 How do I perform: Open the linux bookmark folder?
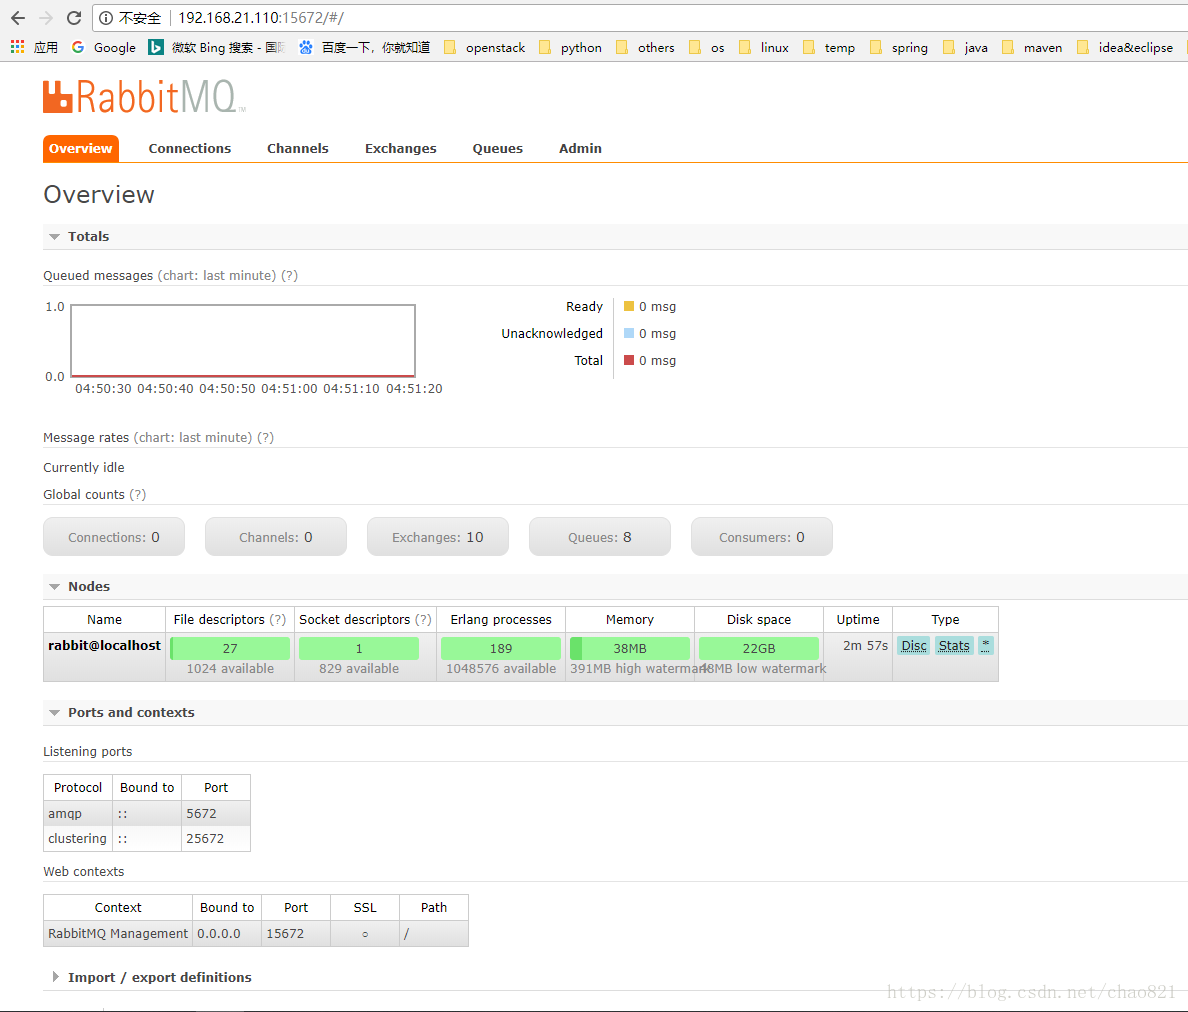point(764,47)
